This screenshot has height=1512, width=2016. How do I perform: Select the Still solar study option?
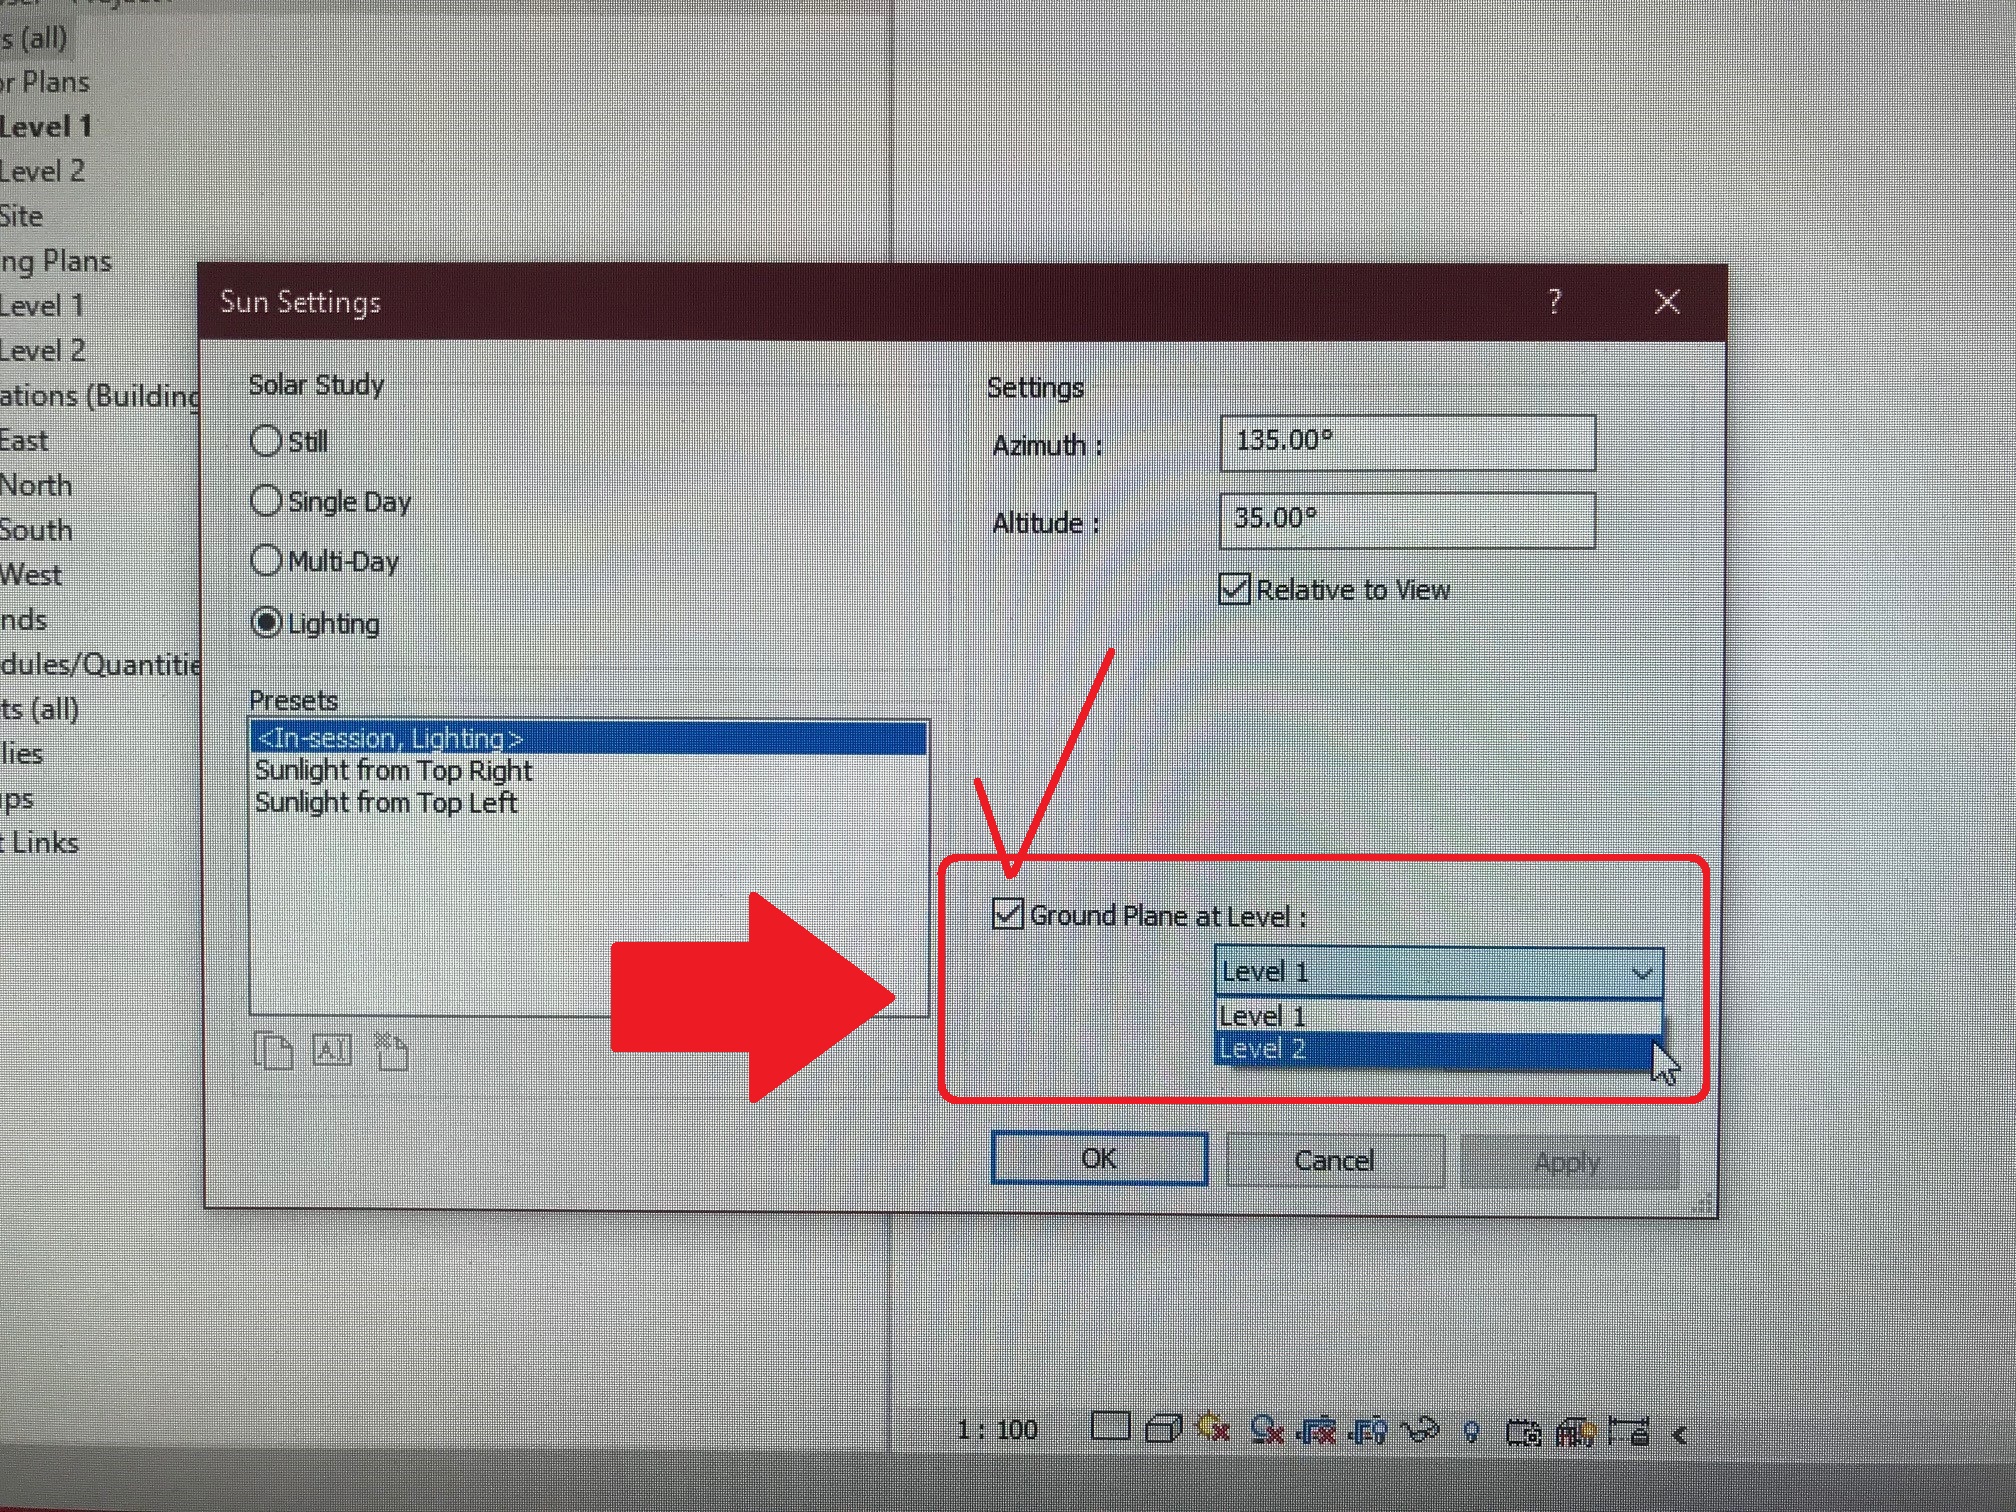coord(266,440)
